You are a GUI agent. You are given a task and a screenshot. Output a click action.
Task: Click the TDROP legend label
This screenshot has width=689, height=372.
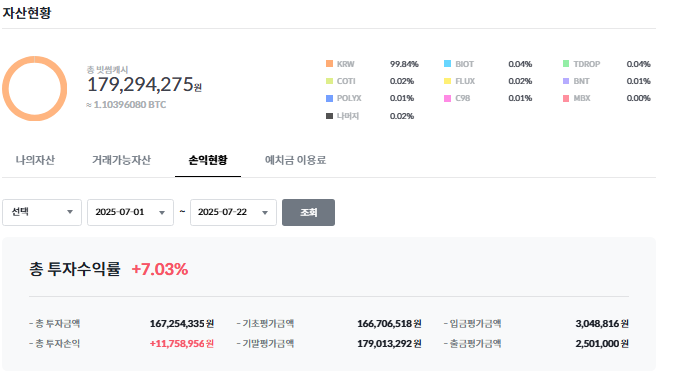(x=587, y=64)
